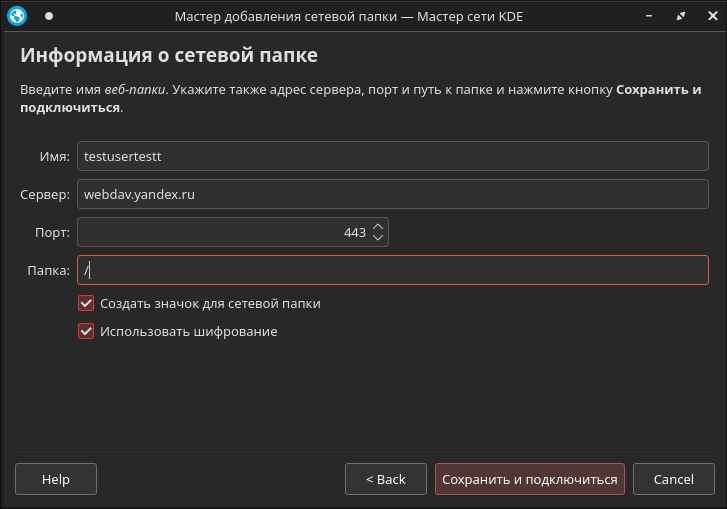
Task: Focus the Сервер field with webdav.yandex.ru
Action: (392, 194)
